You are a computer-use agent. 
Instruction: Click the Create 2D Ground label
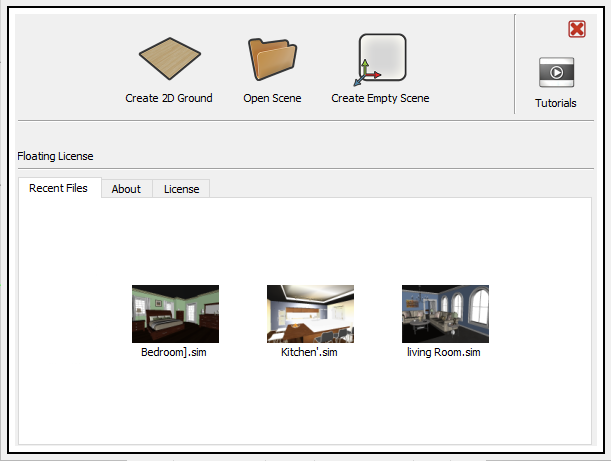click(169, 98)
